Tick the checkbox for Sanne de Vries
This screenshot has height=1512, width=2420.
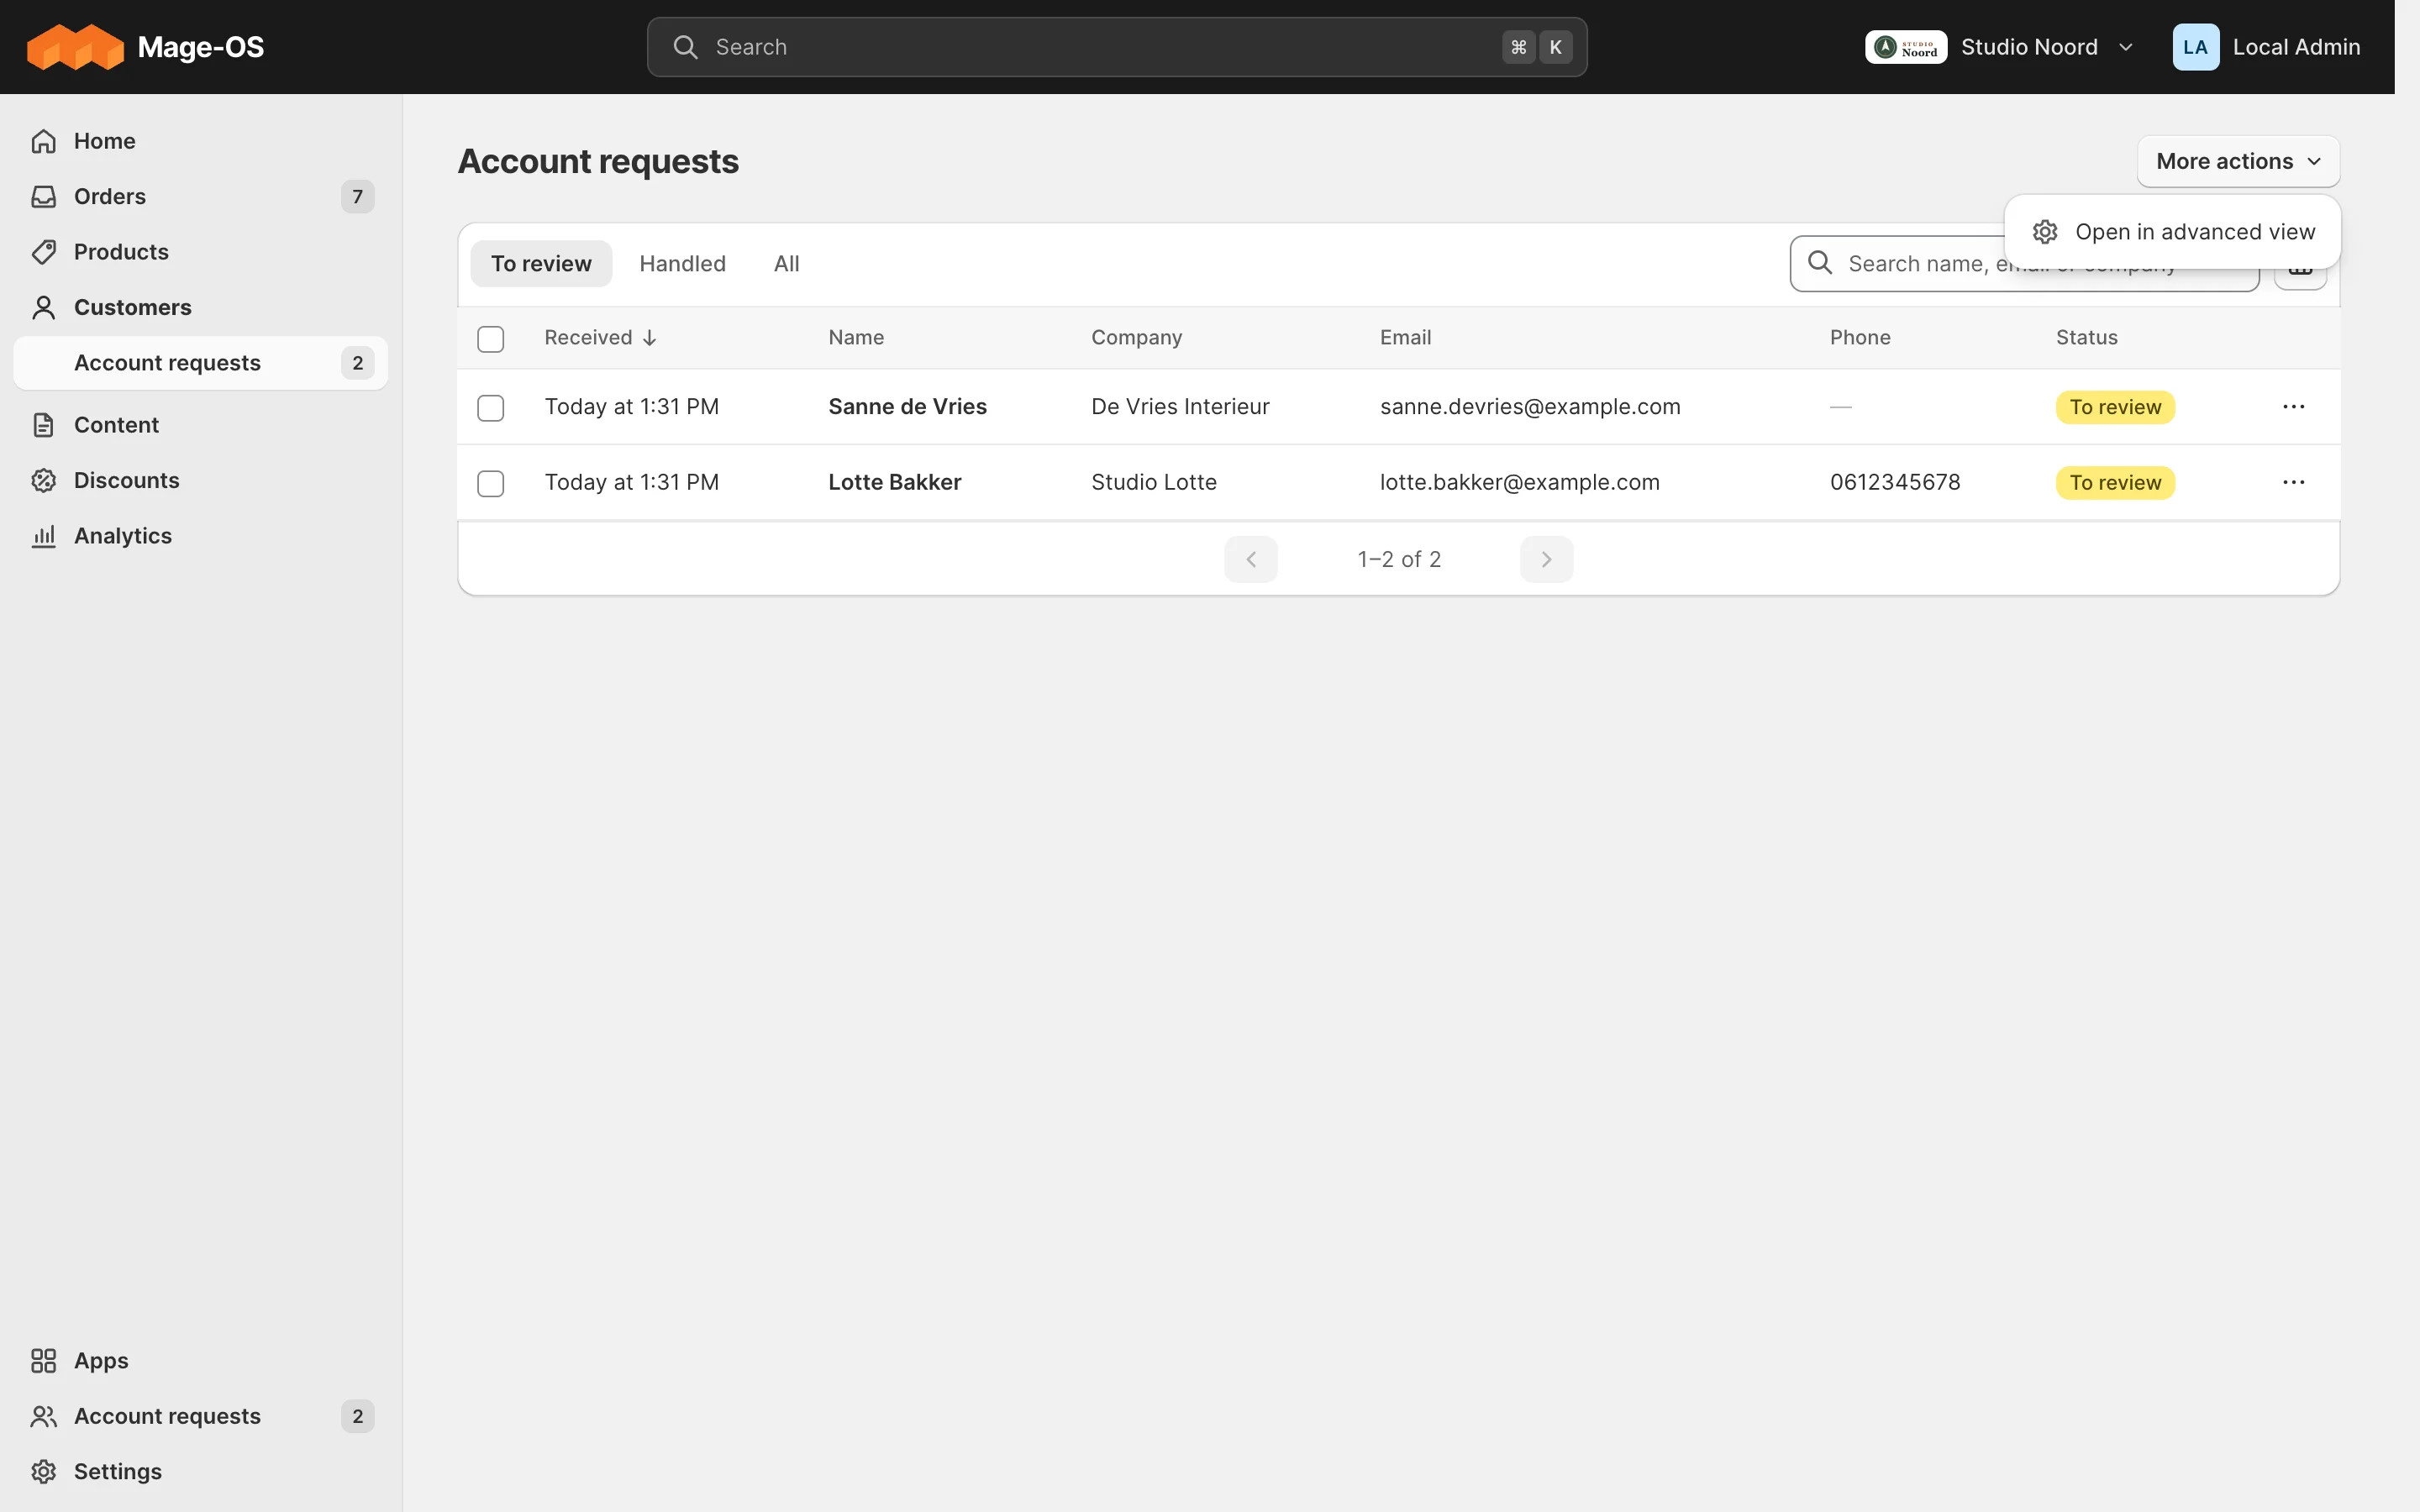click(x=490, y=408)
